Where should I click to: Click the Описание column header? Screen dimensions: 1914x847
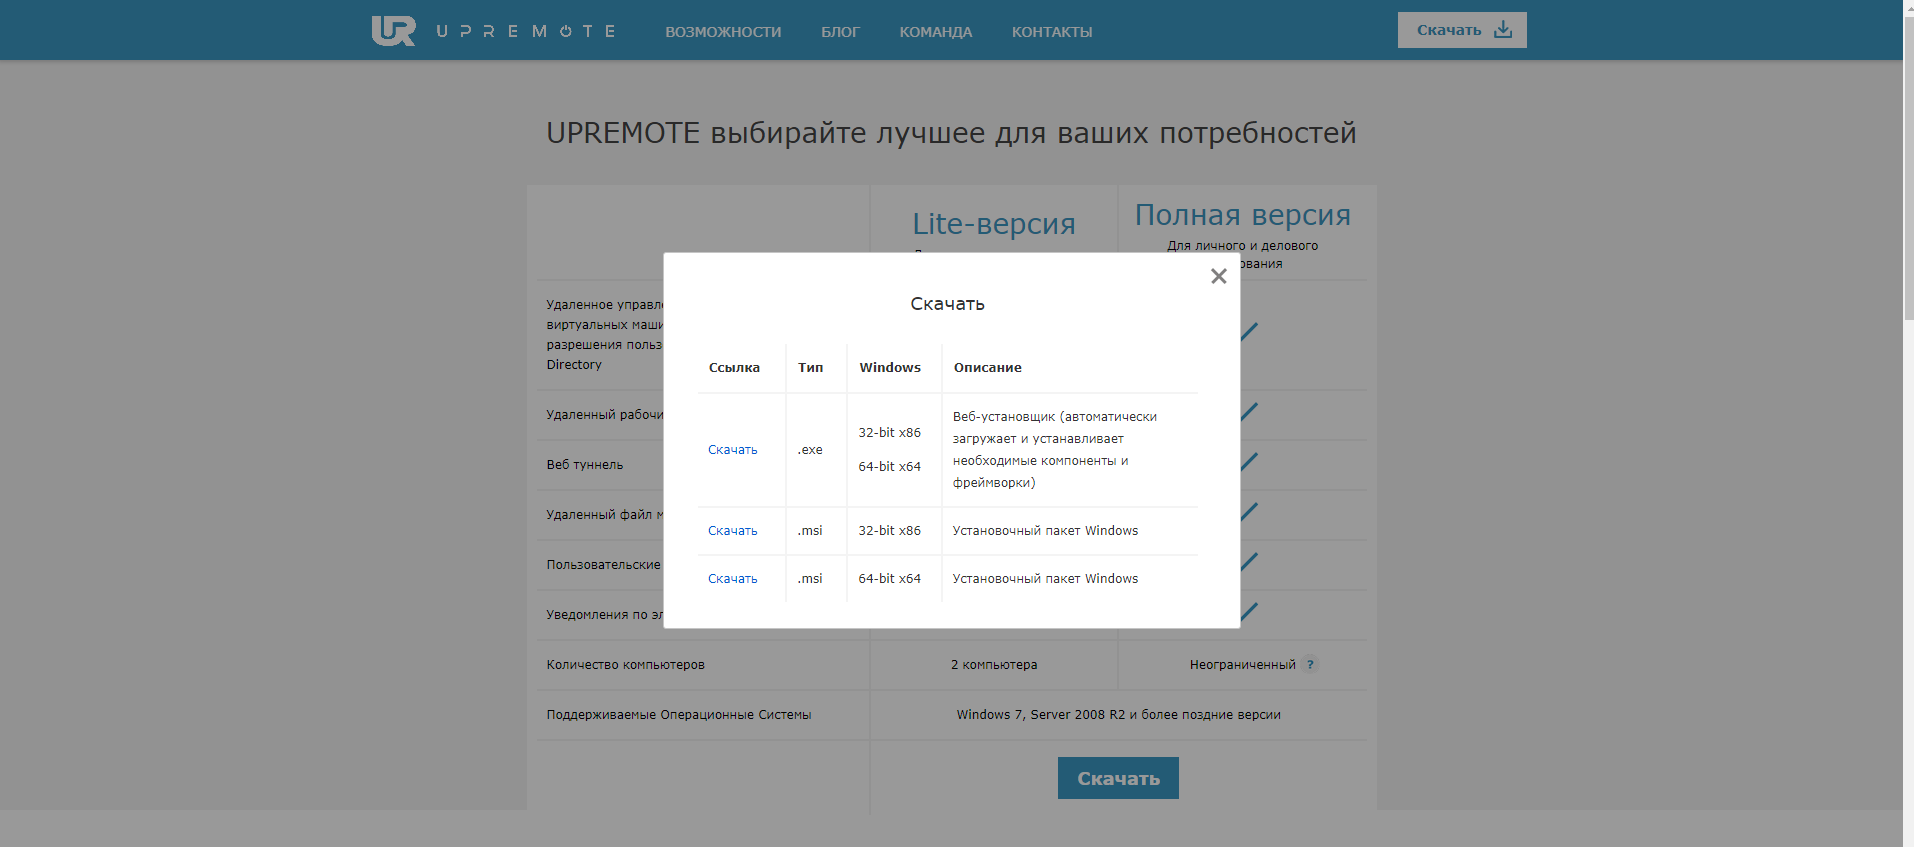988,368
